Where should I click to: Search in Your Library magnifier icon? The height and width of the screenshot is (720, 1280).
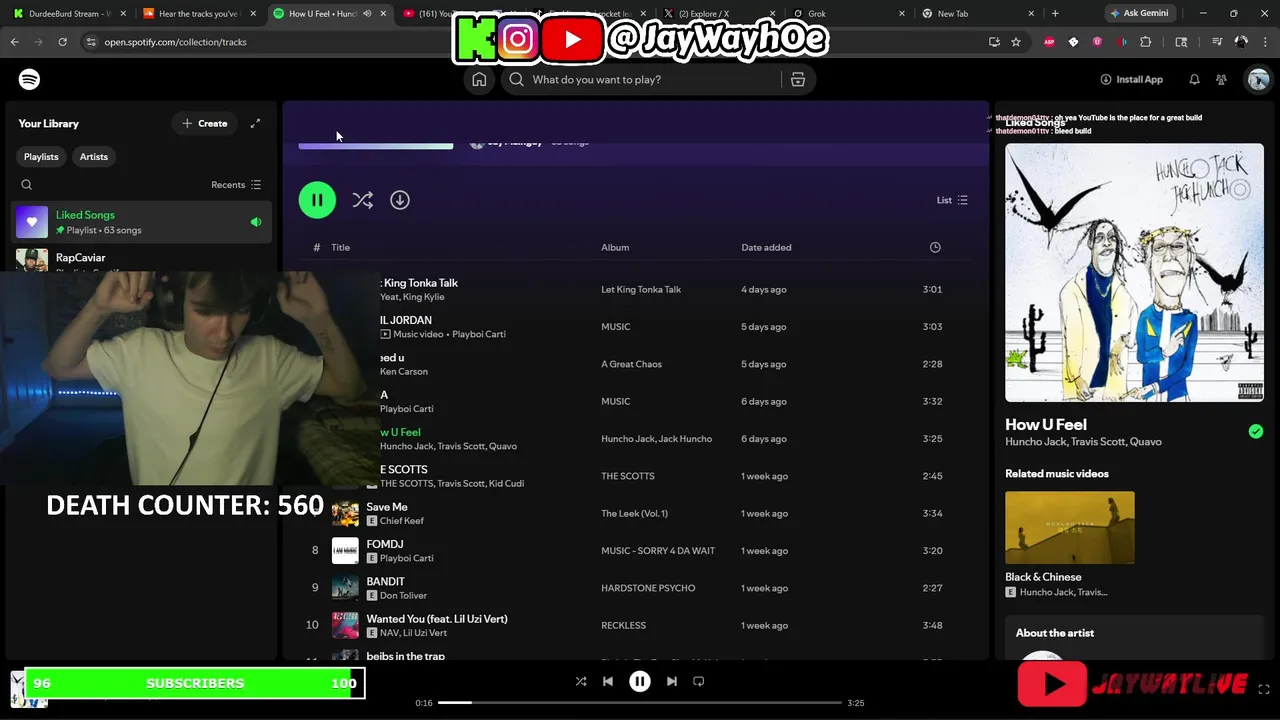tap(27, 184)
